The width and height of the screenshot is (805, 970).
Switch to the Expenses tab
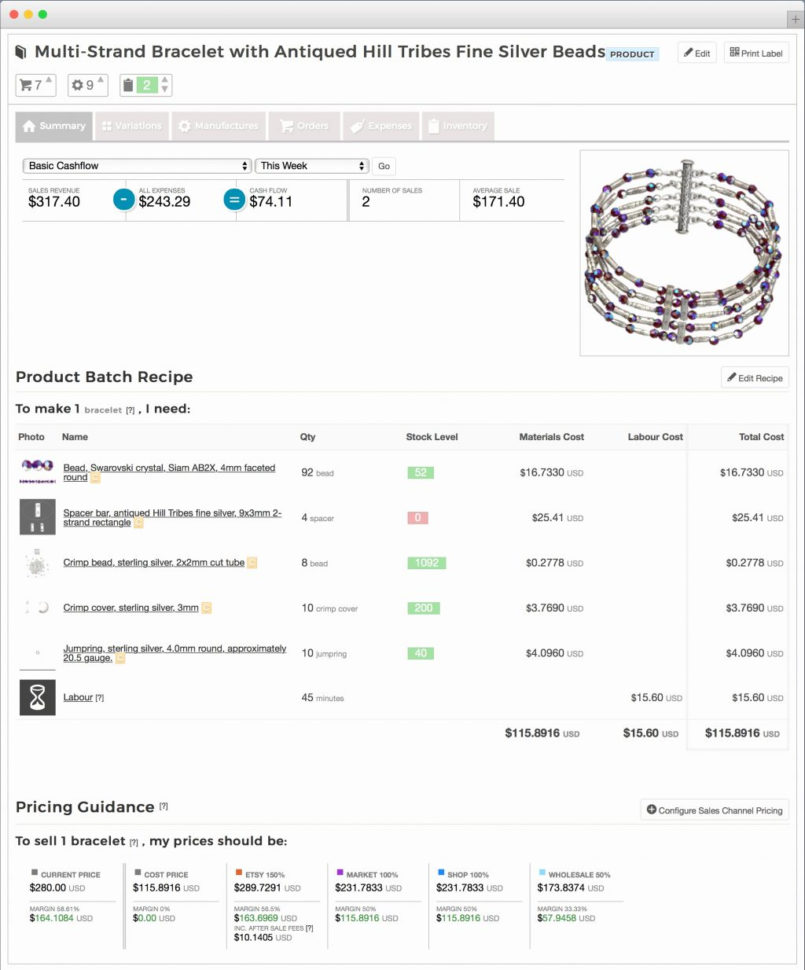click(381, 126)
